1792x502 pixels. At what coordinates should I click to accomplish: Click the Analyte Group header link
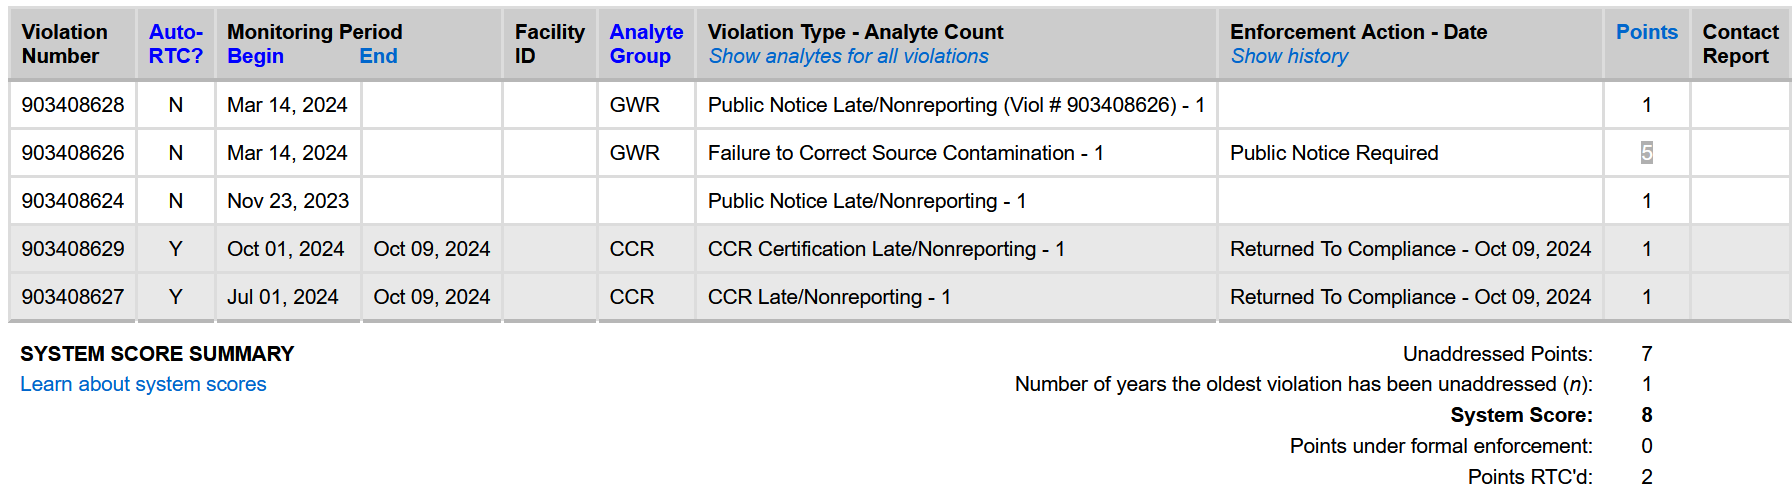point(646,44)
